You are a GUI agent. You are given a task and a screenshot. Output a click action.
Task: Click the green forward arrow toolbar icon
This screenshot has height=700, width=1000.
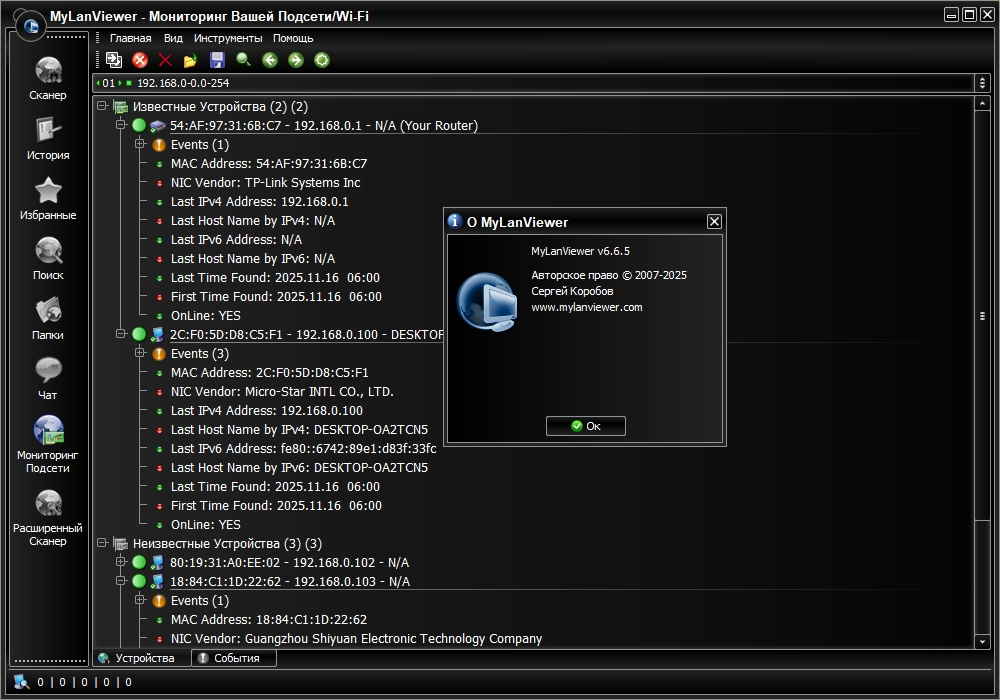pyautogui.click(x=296, y=60)
